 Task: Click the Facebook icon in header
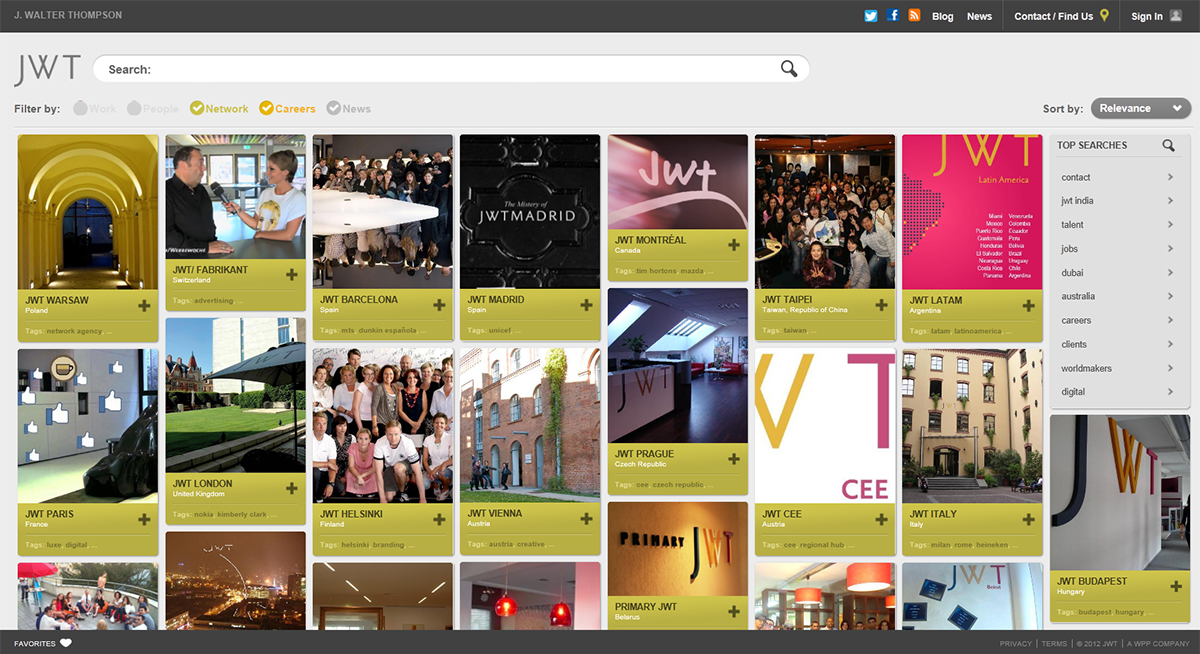893,16
